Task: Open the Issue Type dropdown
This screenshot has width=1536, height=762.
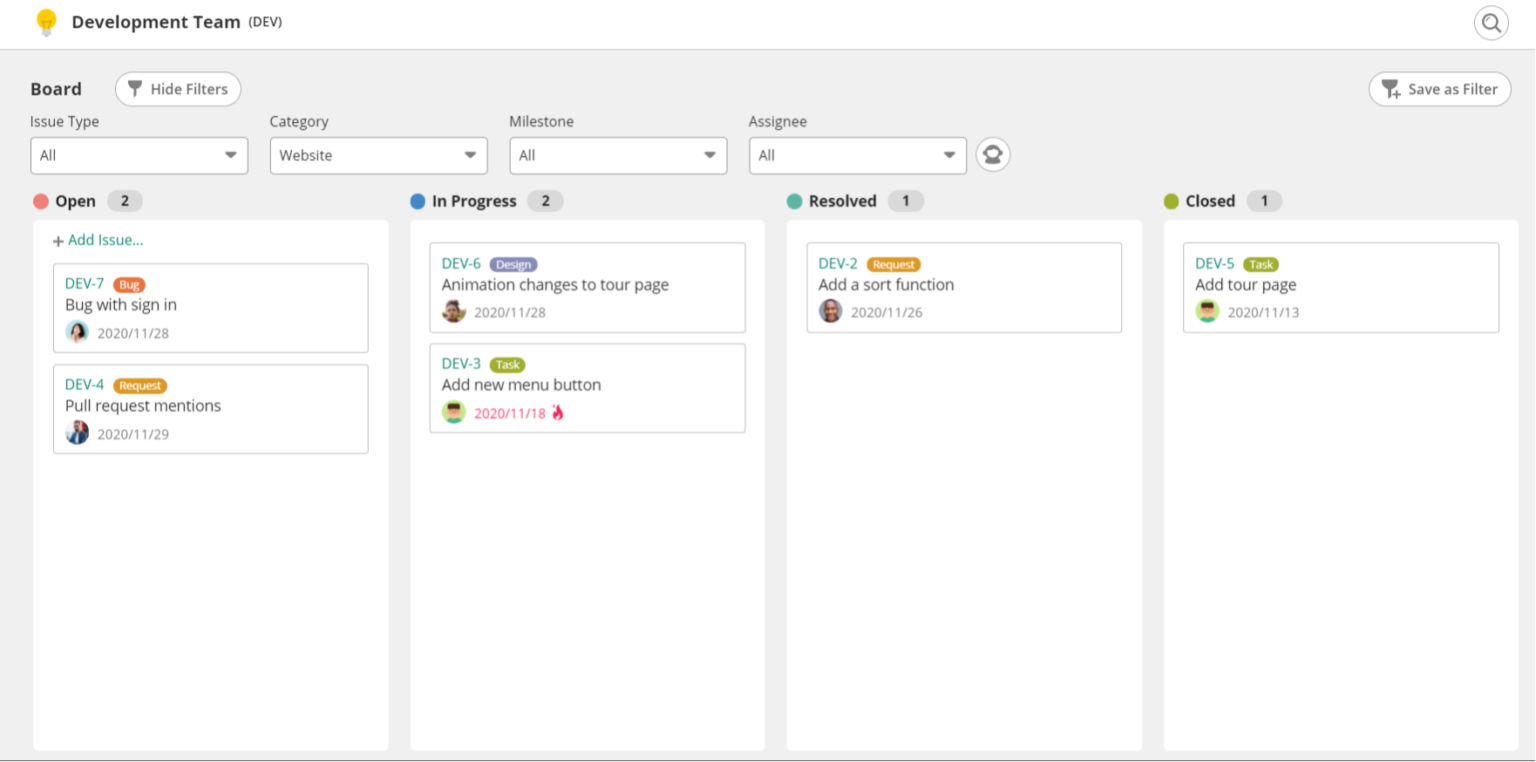Action: click(139, 155)
